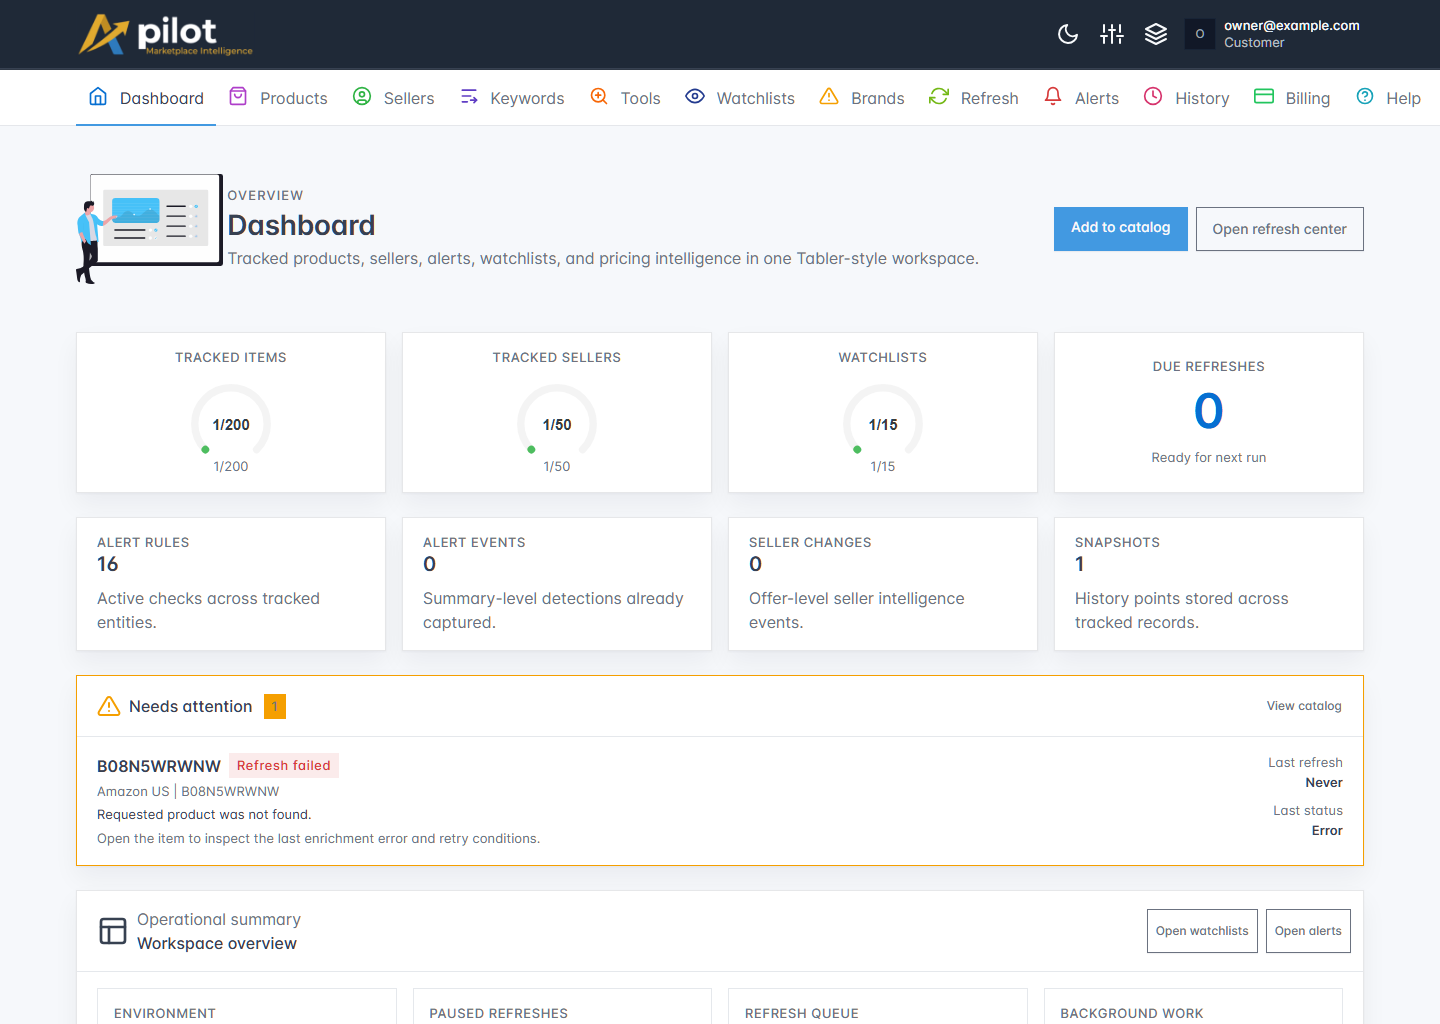This screenshot has width=1440, height=1024.
Task: Click the Alerts bell icon
Action: pyautogui.click(x=1053, y=97)
